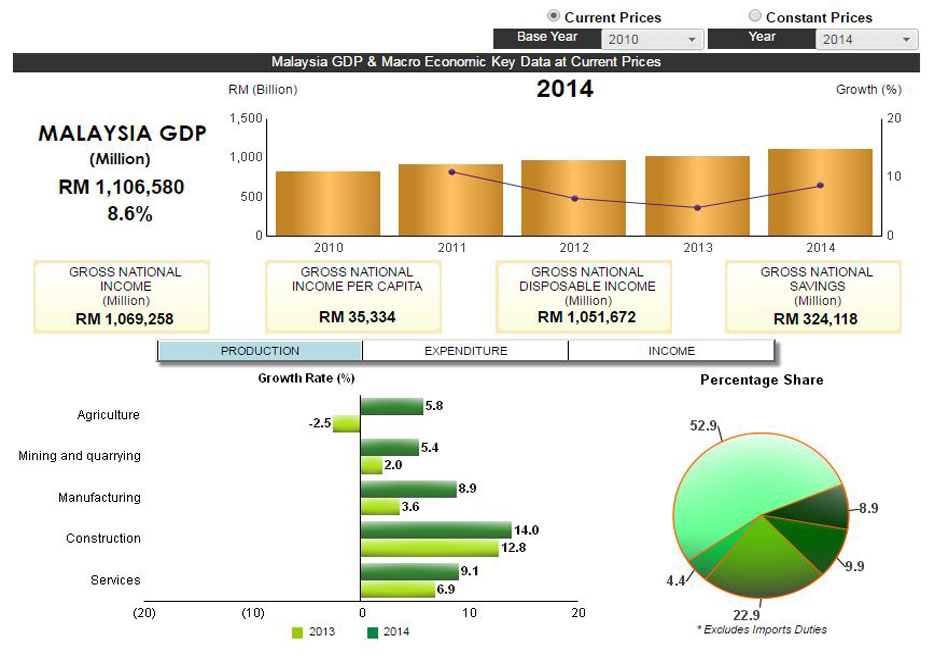The image size is (934, 661).
Task: Click the Gross National Savings card
Action: 813,297
